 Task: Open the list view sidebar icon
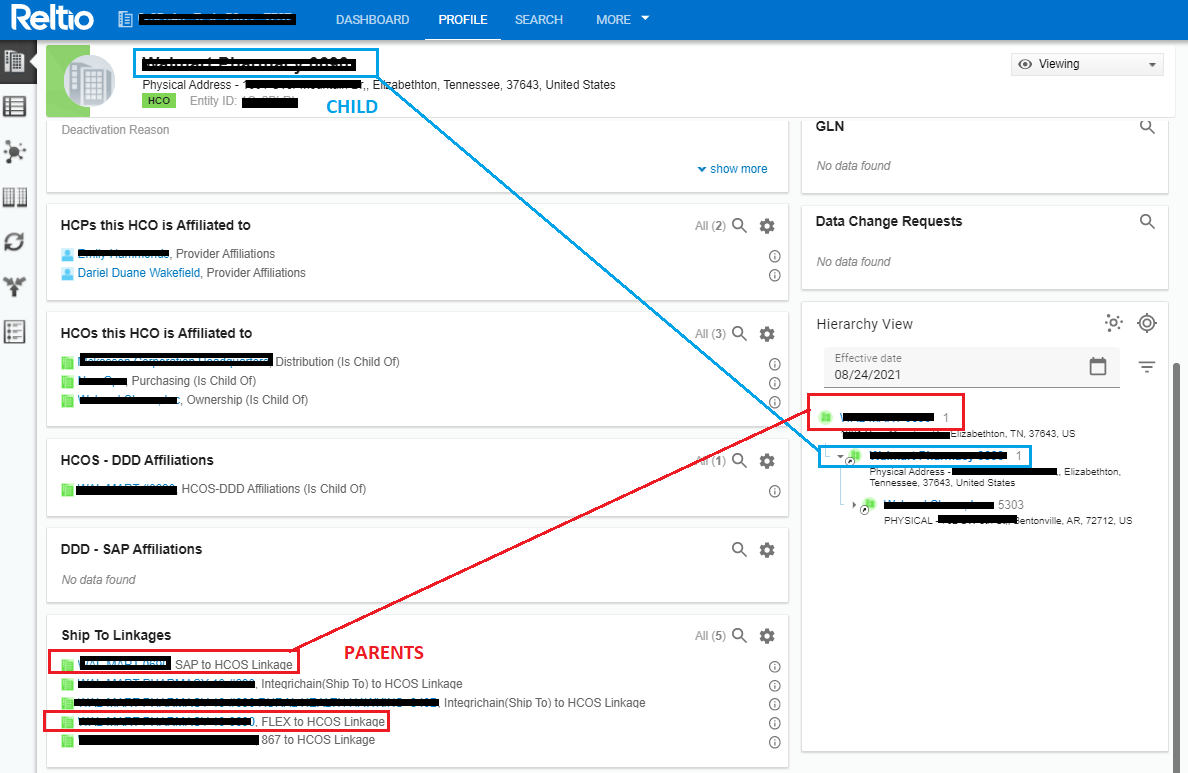pos(14,107)
